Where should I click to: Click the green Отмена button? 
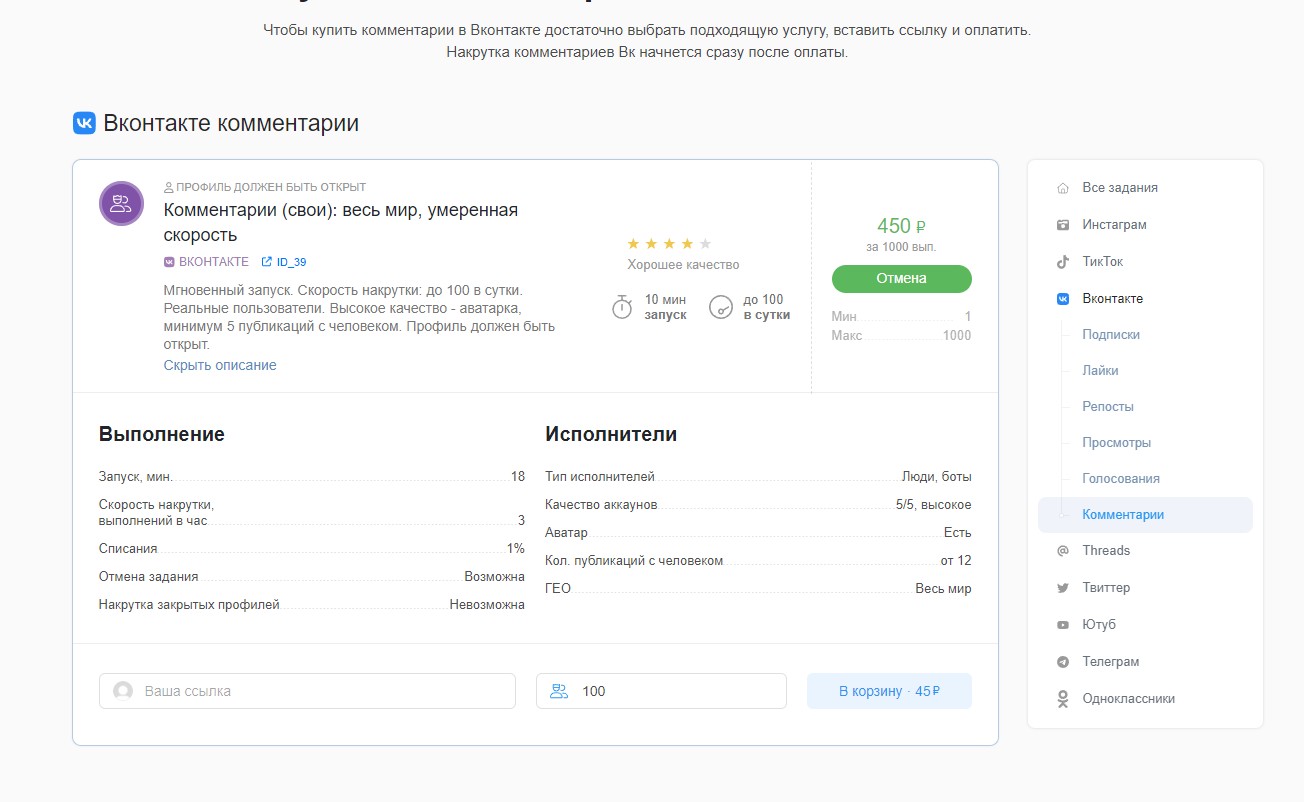click(902, 279)
